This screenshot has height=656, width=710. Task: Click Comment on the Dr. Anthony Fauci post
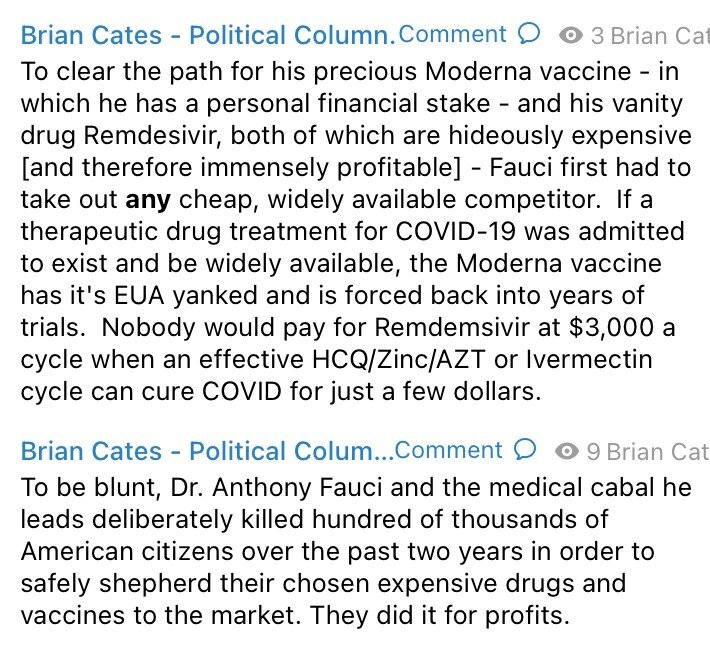click(449, 451)
